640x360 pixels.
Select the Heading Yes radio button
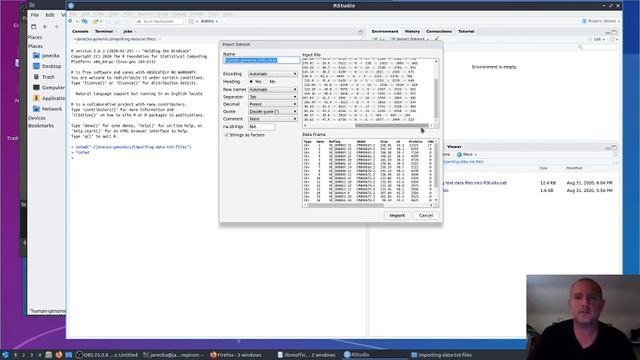coord(251,82)
